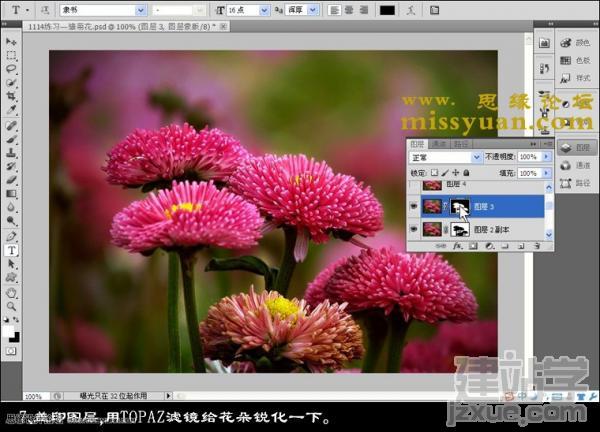Viewport: 600px width, 432px height.
Task: Align text left
Action: pyautogui.click(x=334, y=10)
